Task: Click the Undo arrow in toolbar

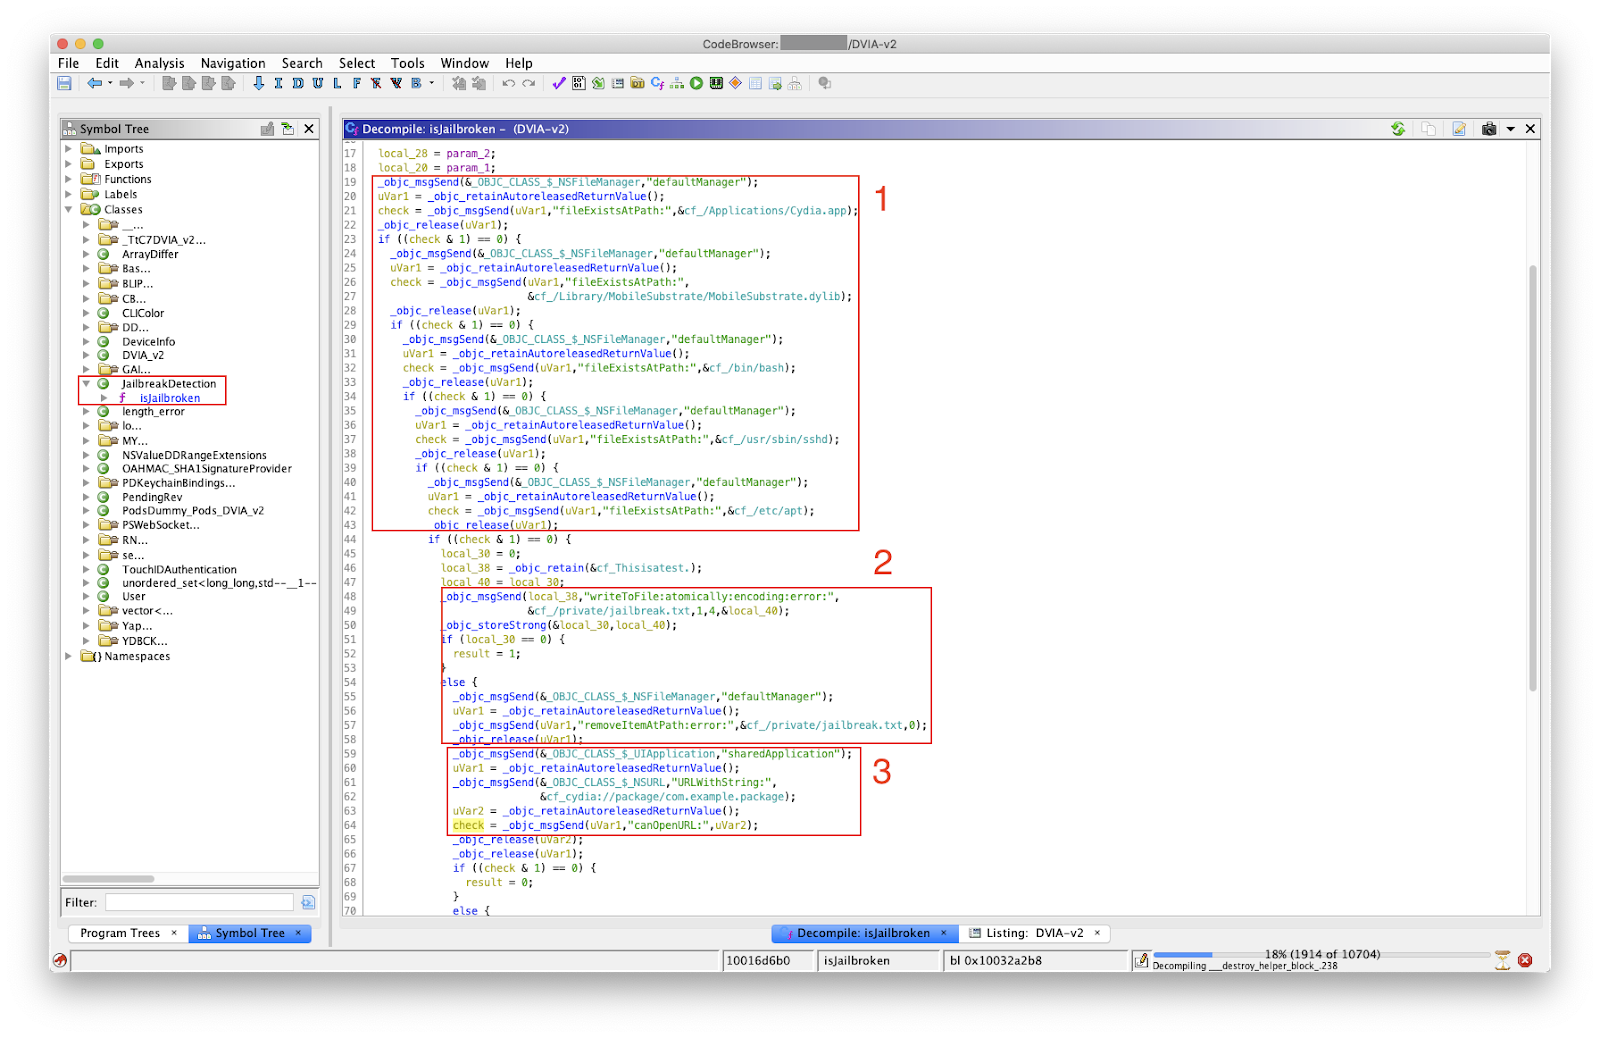Action: pyautogui.click(x=508, y=83)
